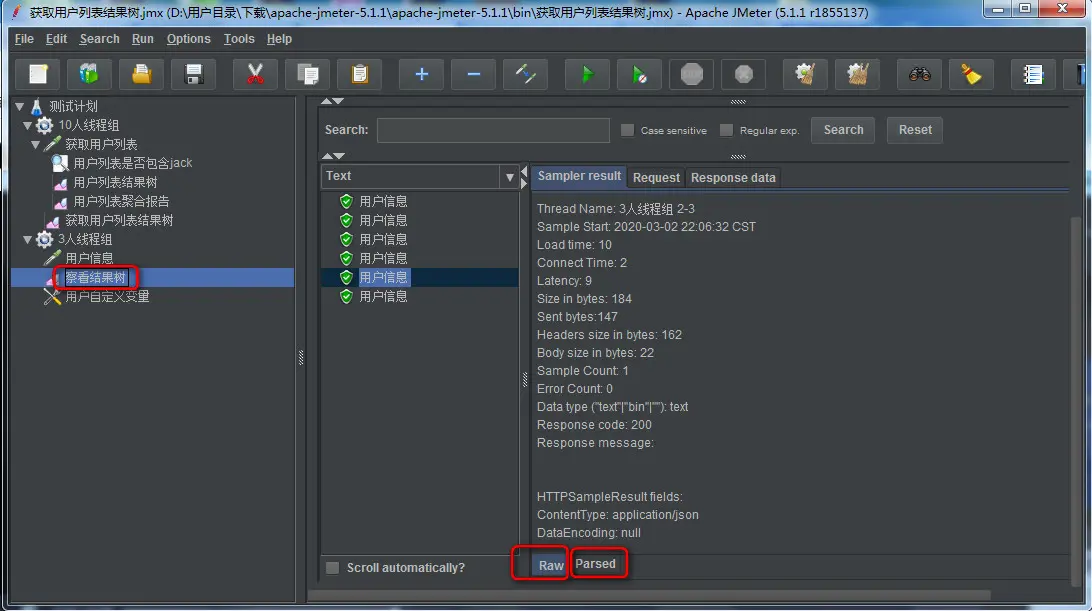Click the Shutdown threads icon

744,74
